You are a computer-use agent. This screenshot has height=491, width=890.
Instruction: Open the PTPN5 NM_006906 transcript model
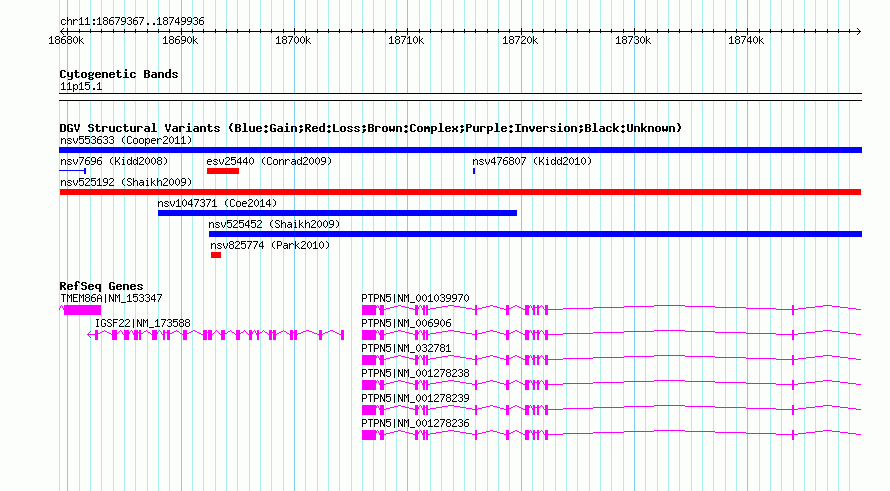click(611, 334)
